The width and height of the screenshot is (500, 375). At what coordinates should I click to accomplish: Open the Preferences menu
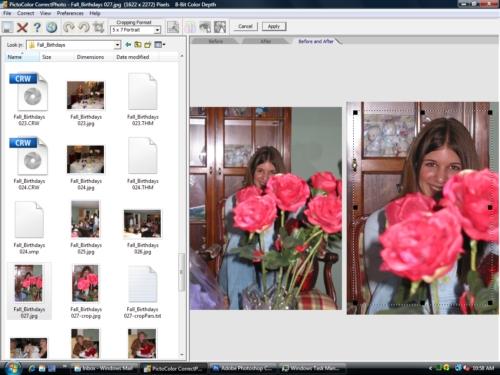(x=70, y=13)
